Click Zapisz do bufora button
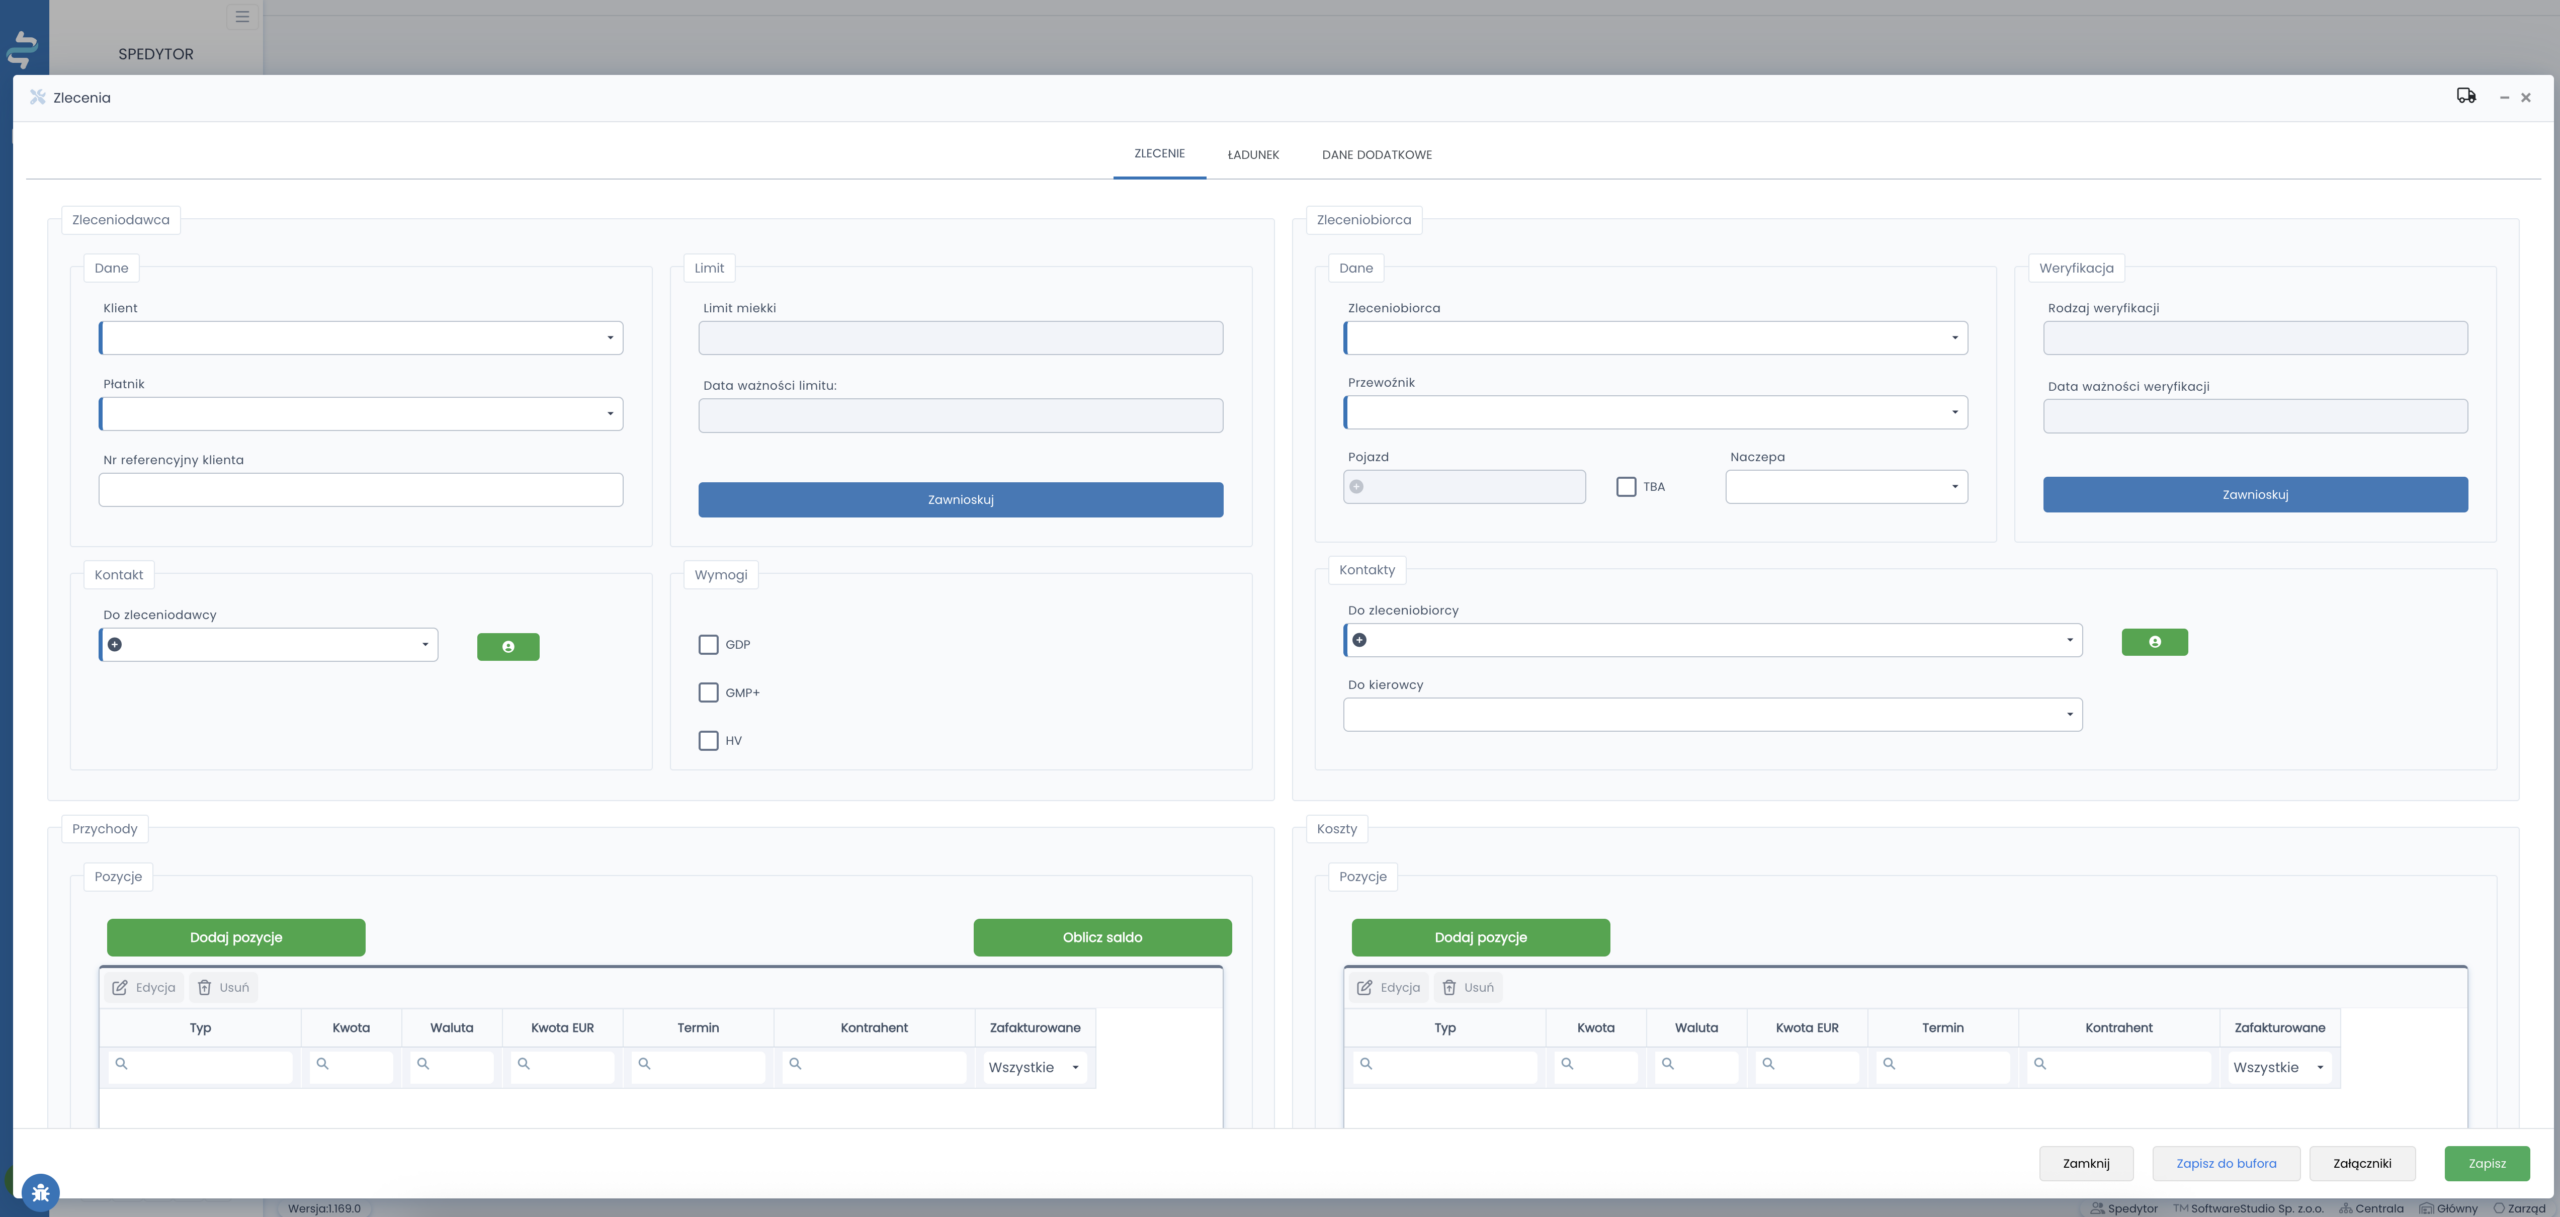This screenshot has height=1217, width=2560. tap(2226, 1164)
